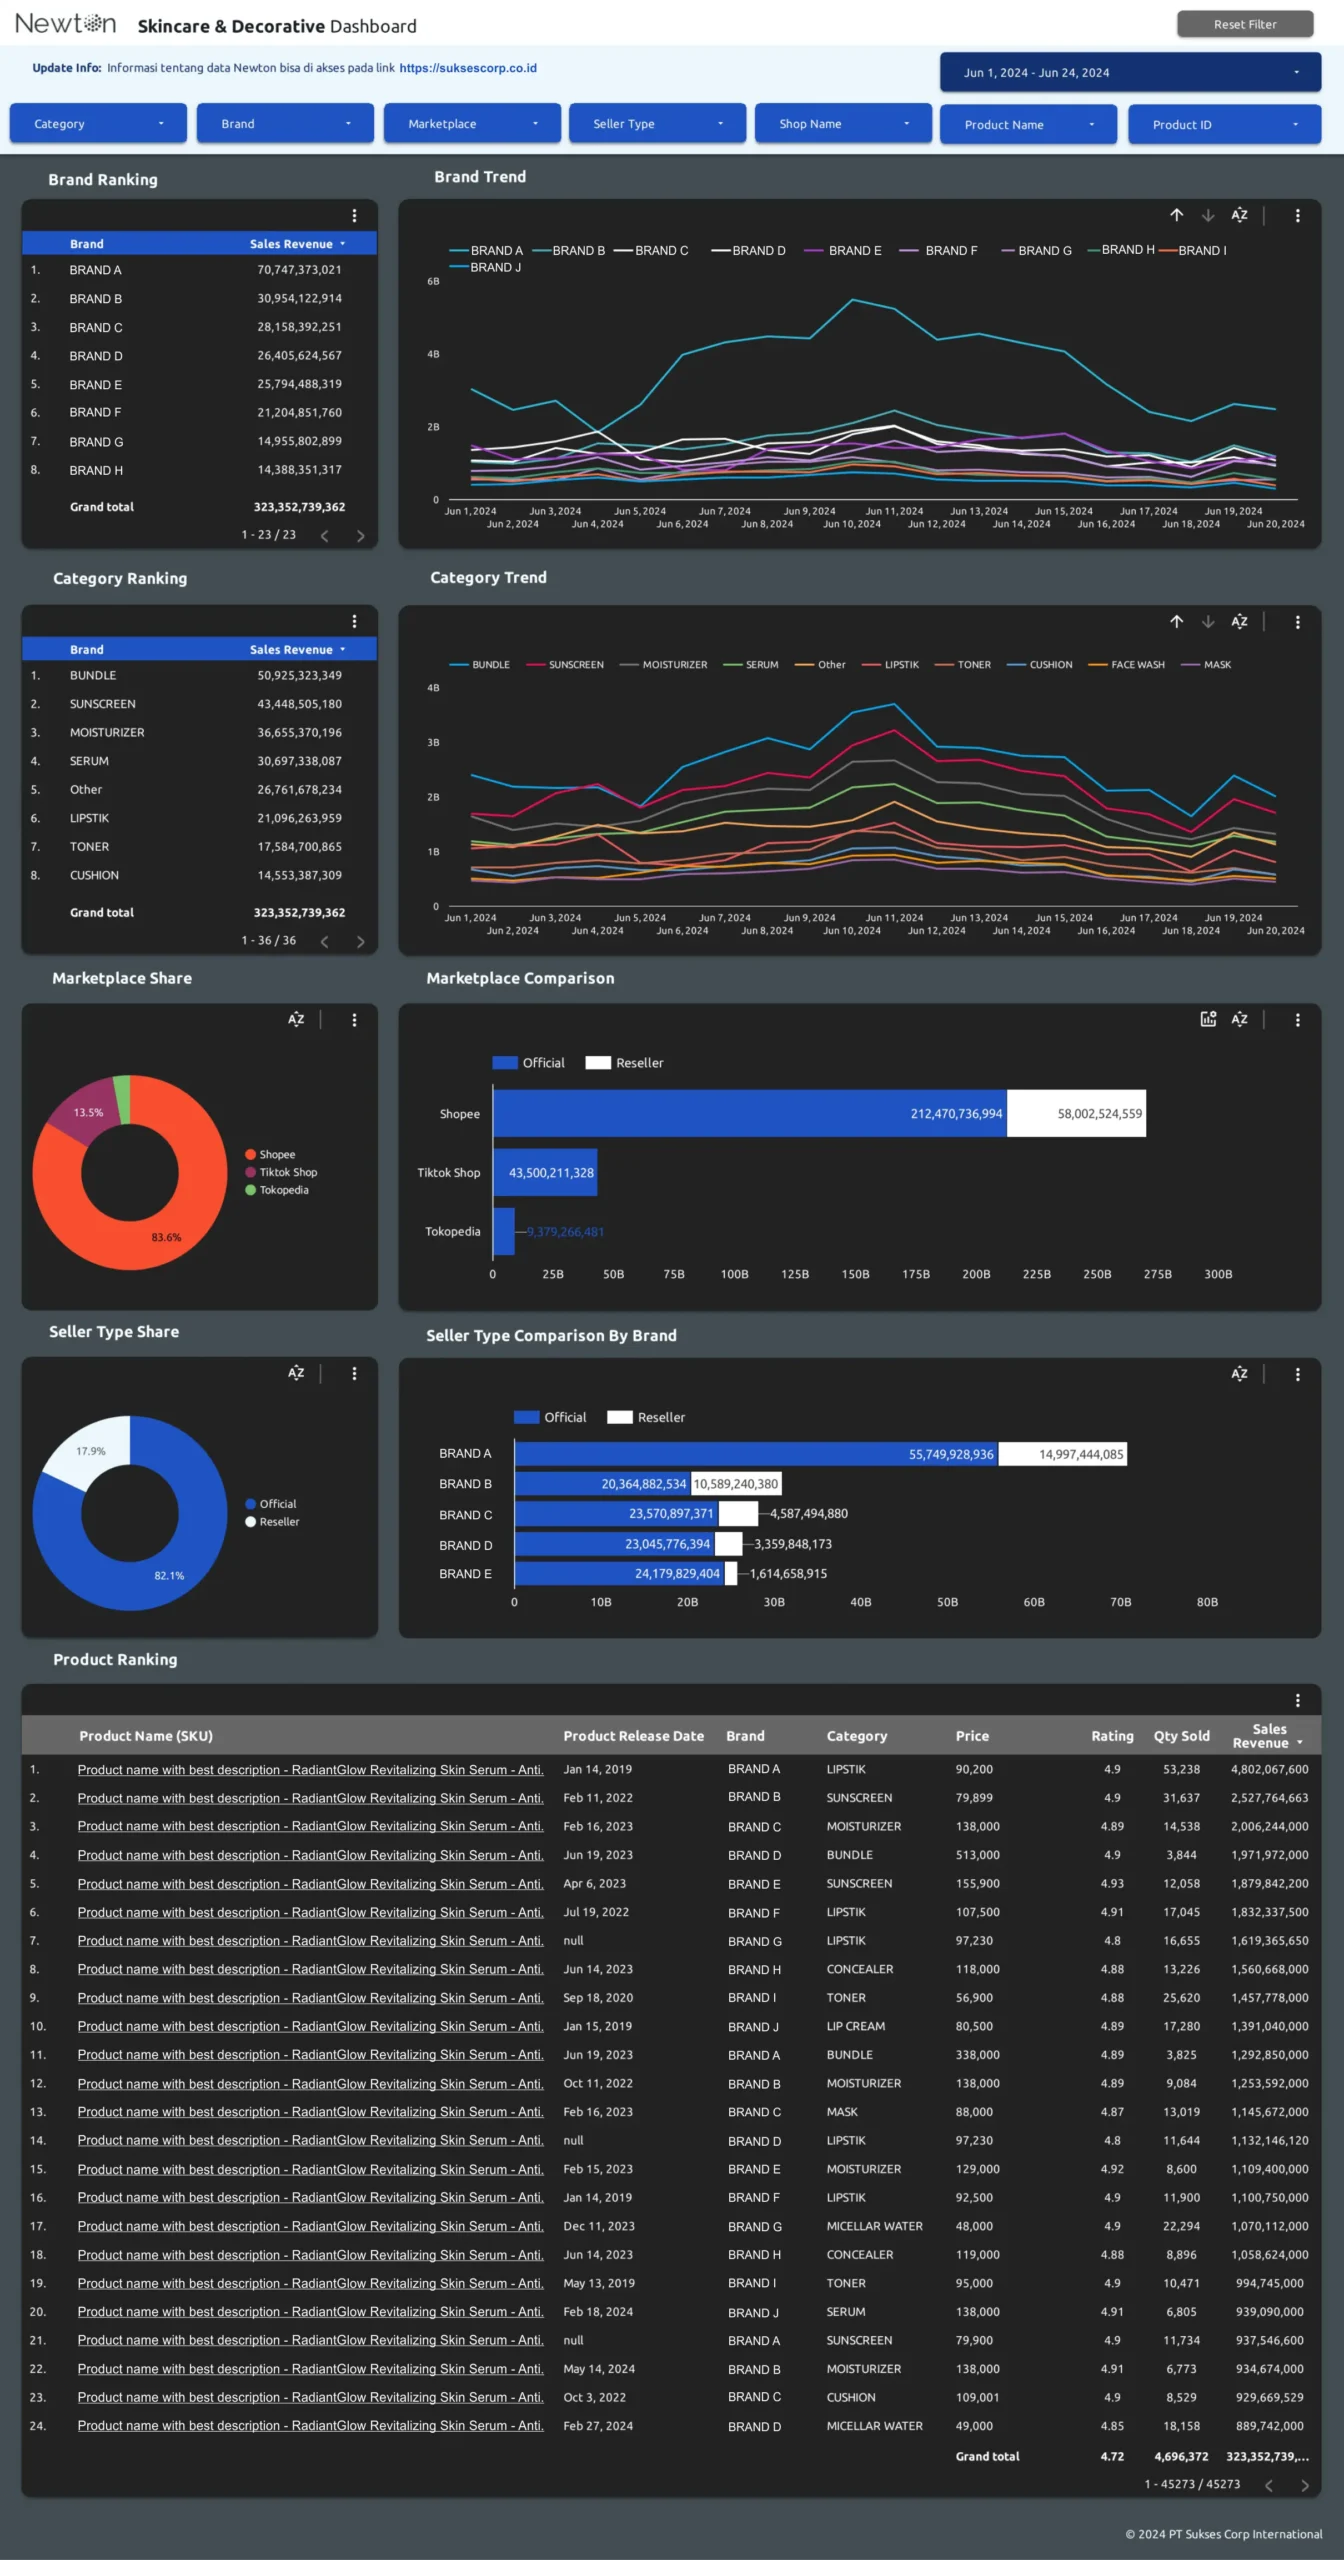The image size is (1344, 2560).
Task: Click drill-up arrow in Brand Trend chart
Action: pyautogui.click(x=1176, y=215)
